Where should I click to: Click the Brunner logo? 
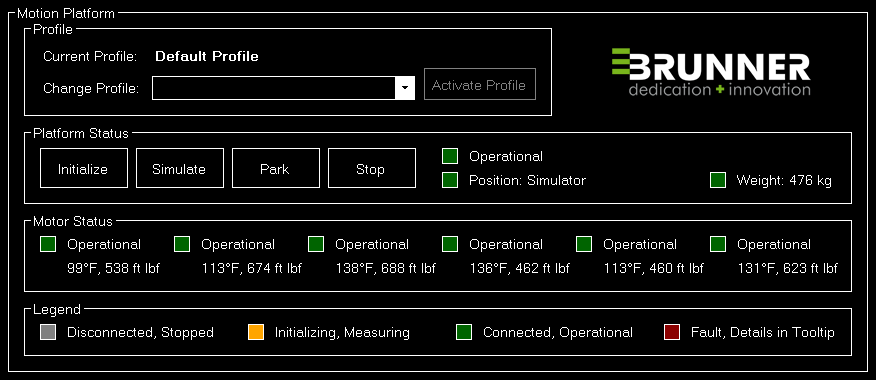[x=711, y=72]
